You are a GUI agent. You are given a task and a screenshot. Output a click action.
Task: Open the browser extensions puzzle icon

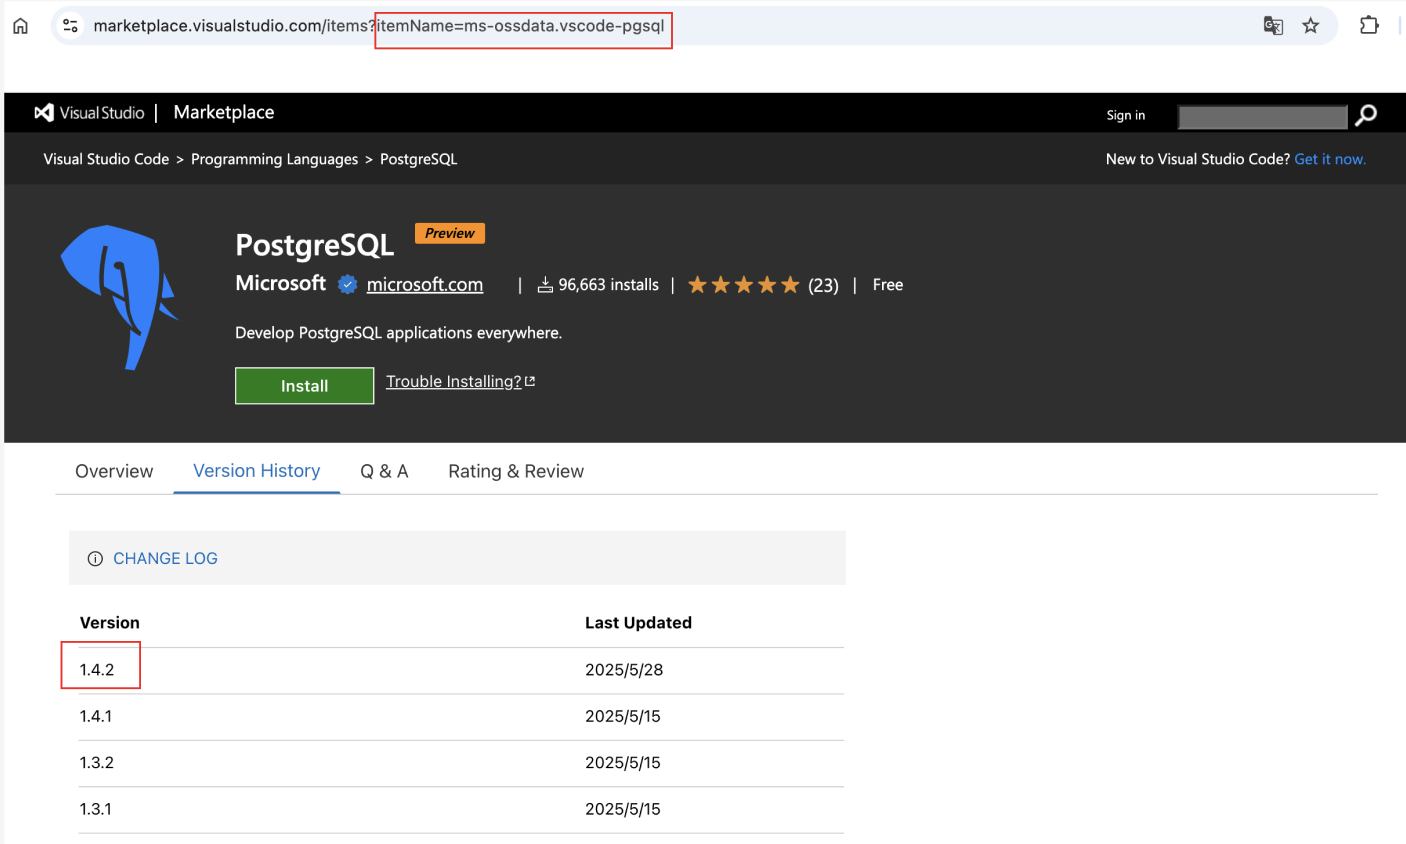pyautogui.click(x=1369, y=25)
